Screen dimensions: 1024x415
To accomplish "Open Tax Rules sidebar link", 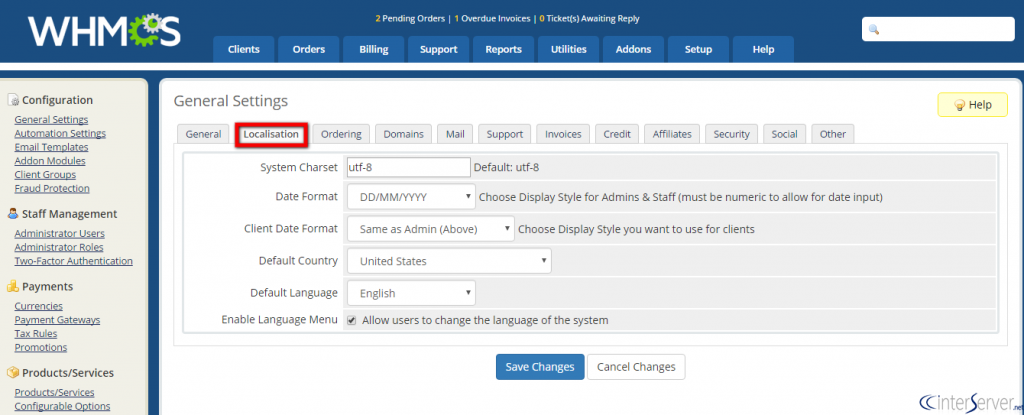I will click(x=36, y=333).
